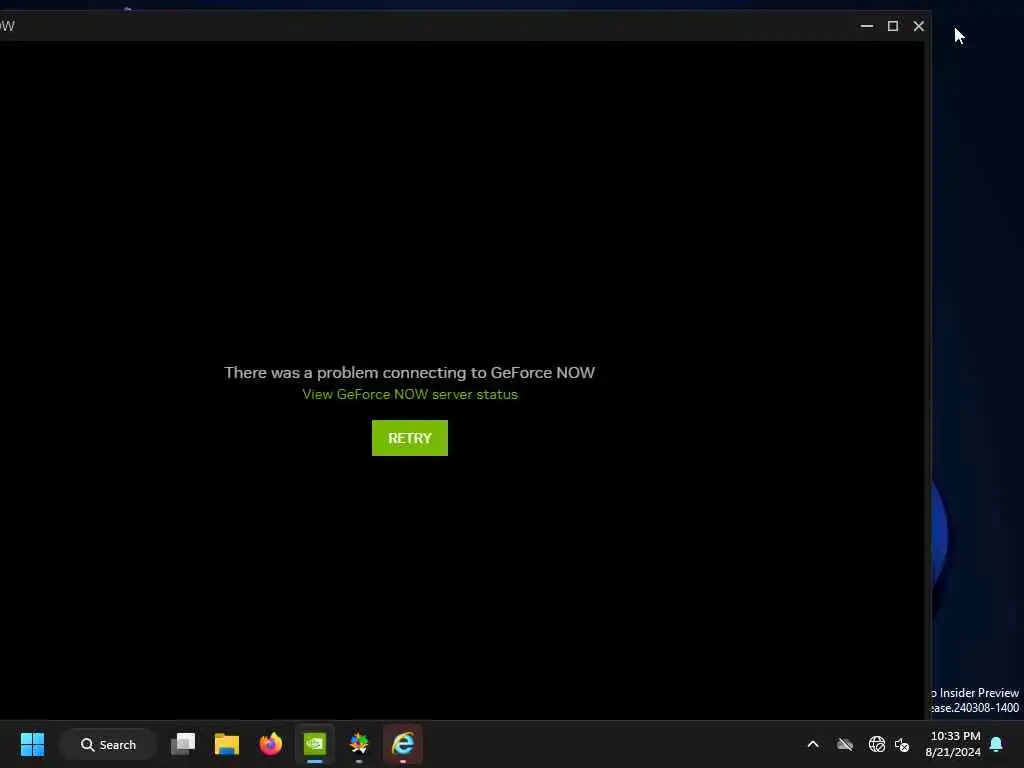The height and width of the screenshot is (768, 1024).
Task: Open notifications bell icon
Action: click(996, 744)
